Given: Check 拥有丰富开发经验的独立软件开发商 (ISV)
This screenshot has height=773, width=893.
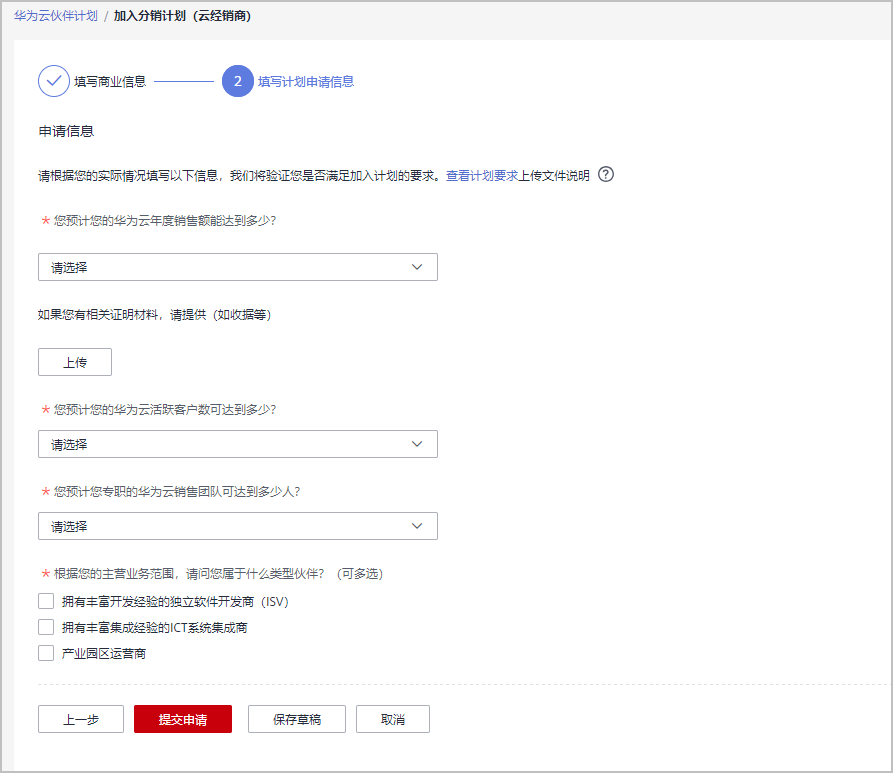Looking at the screenshot, I should tap(46, 601).
